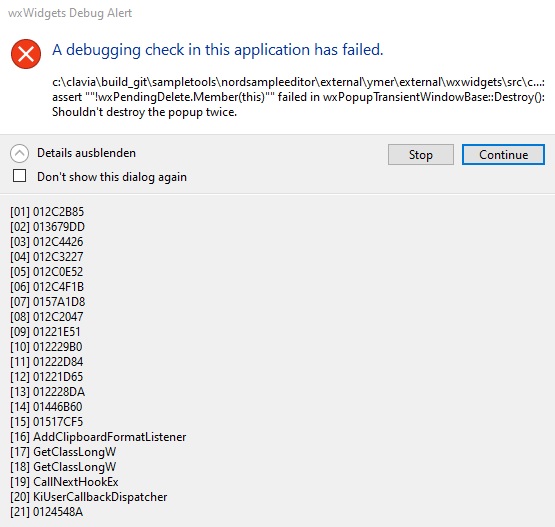Select stack frame [08] 012C2047
555x527 pixels.
tap(47, 317)
